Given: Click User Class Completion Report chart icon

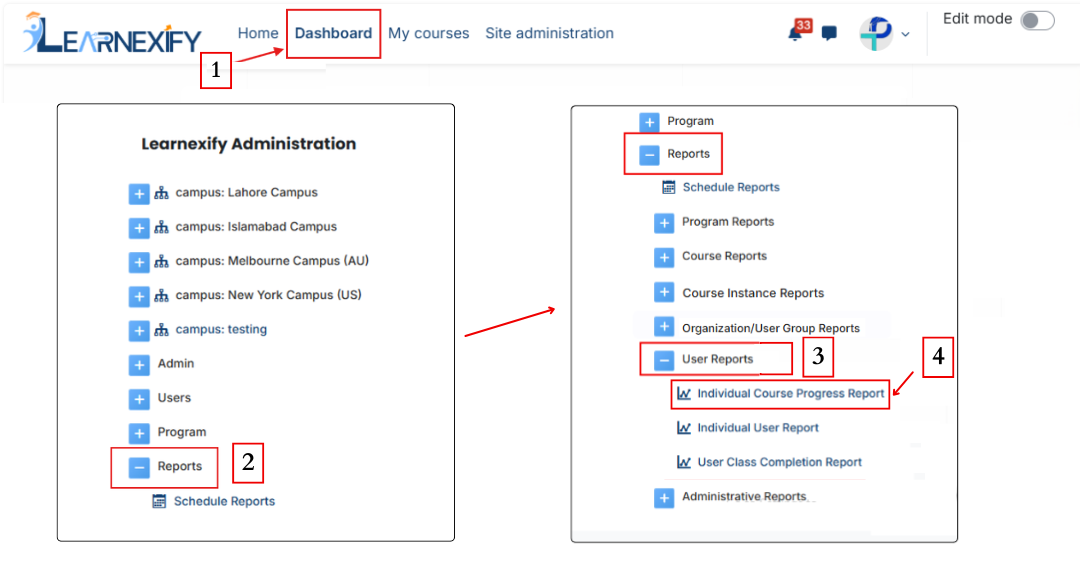Looking at the screenshot, I should [684, 462].
